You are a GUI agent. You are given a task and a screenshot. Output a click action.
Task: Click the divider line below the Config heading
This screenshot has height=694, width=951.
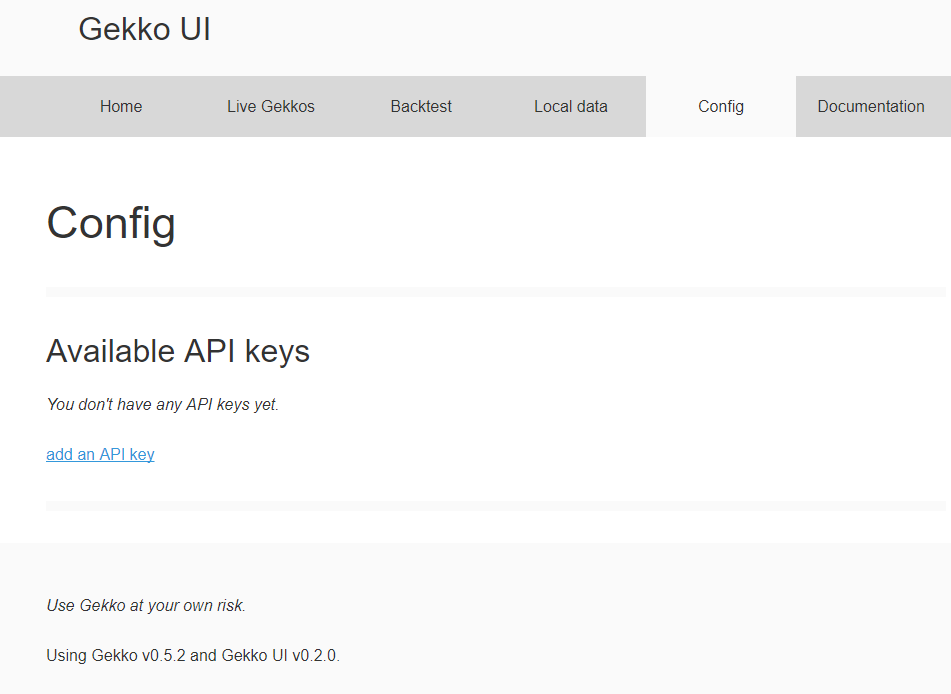pyautogui.click(x=495, y=292)
